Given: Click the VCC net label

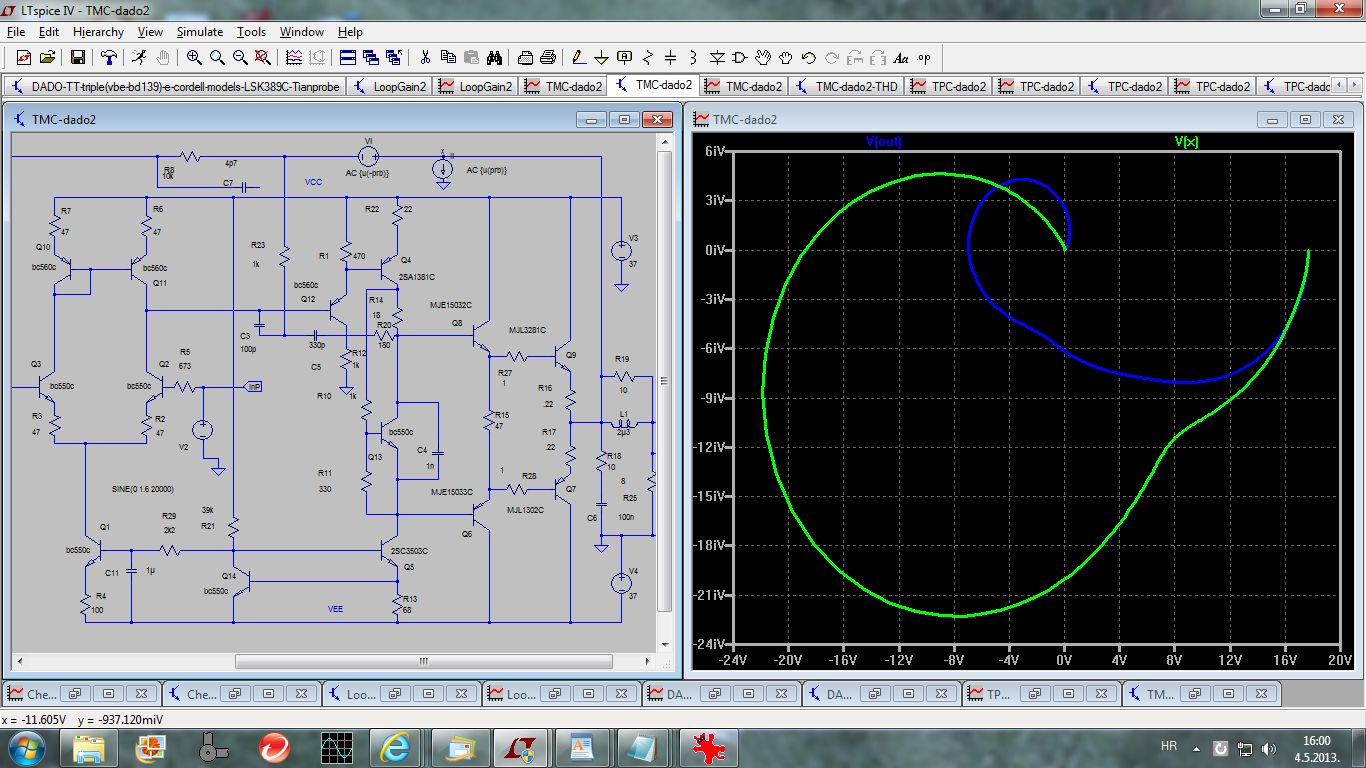Looking at the screenshot, I should point(314,183).
